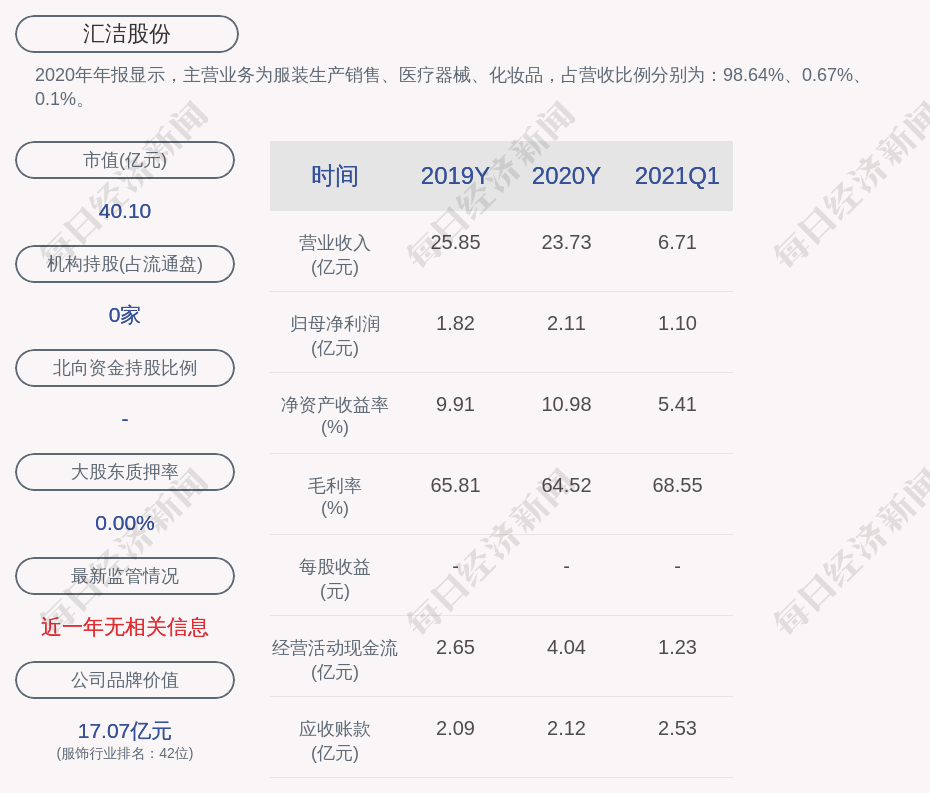Click the 时间 table header cell
930x793 pixels.
coord(335,176)
